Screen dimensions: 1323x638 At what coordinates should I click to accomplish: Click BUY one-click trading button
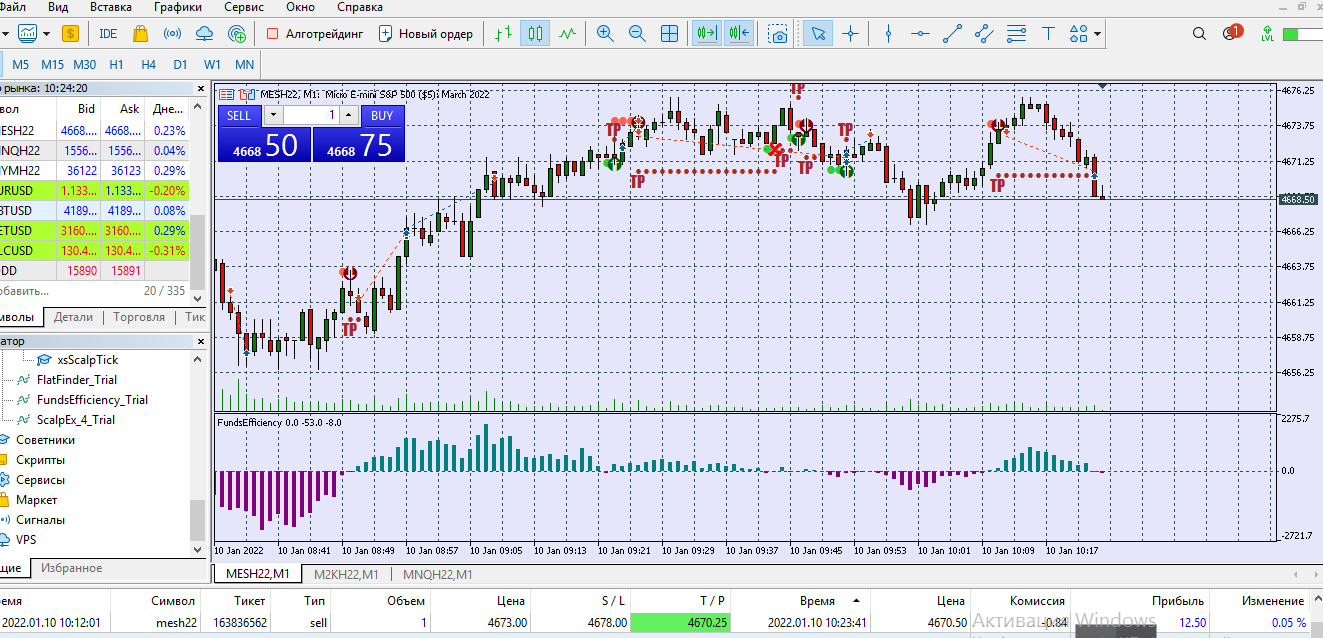382,115
